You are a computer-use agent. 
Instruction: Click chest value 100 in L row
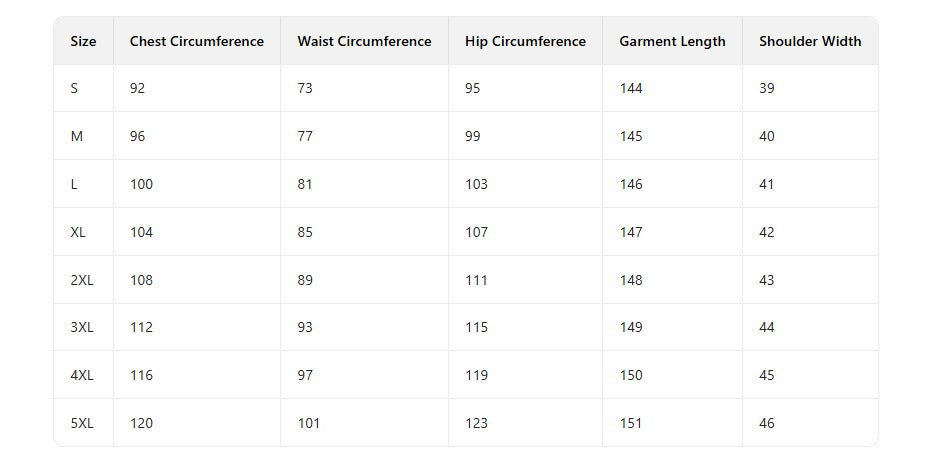[x=141, y=184]
